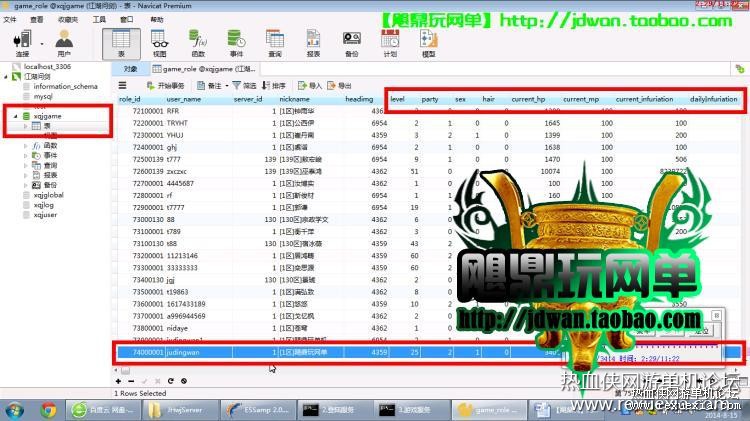Viewport: 750px width, 421px height.
Task: Click the Query toolbar icon
Action: (275, 43)
